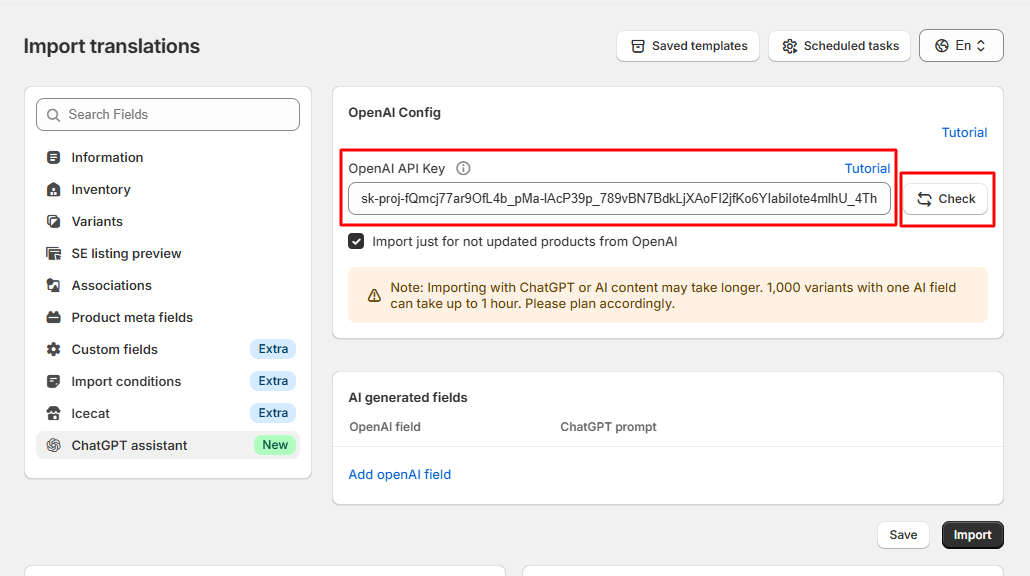The image size is (1030, 576).
Task: Click the OpenAI API Key input field
Action: [x=619, y=199]
